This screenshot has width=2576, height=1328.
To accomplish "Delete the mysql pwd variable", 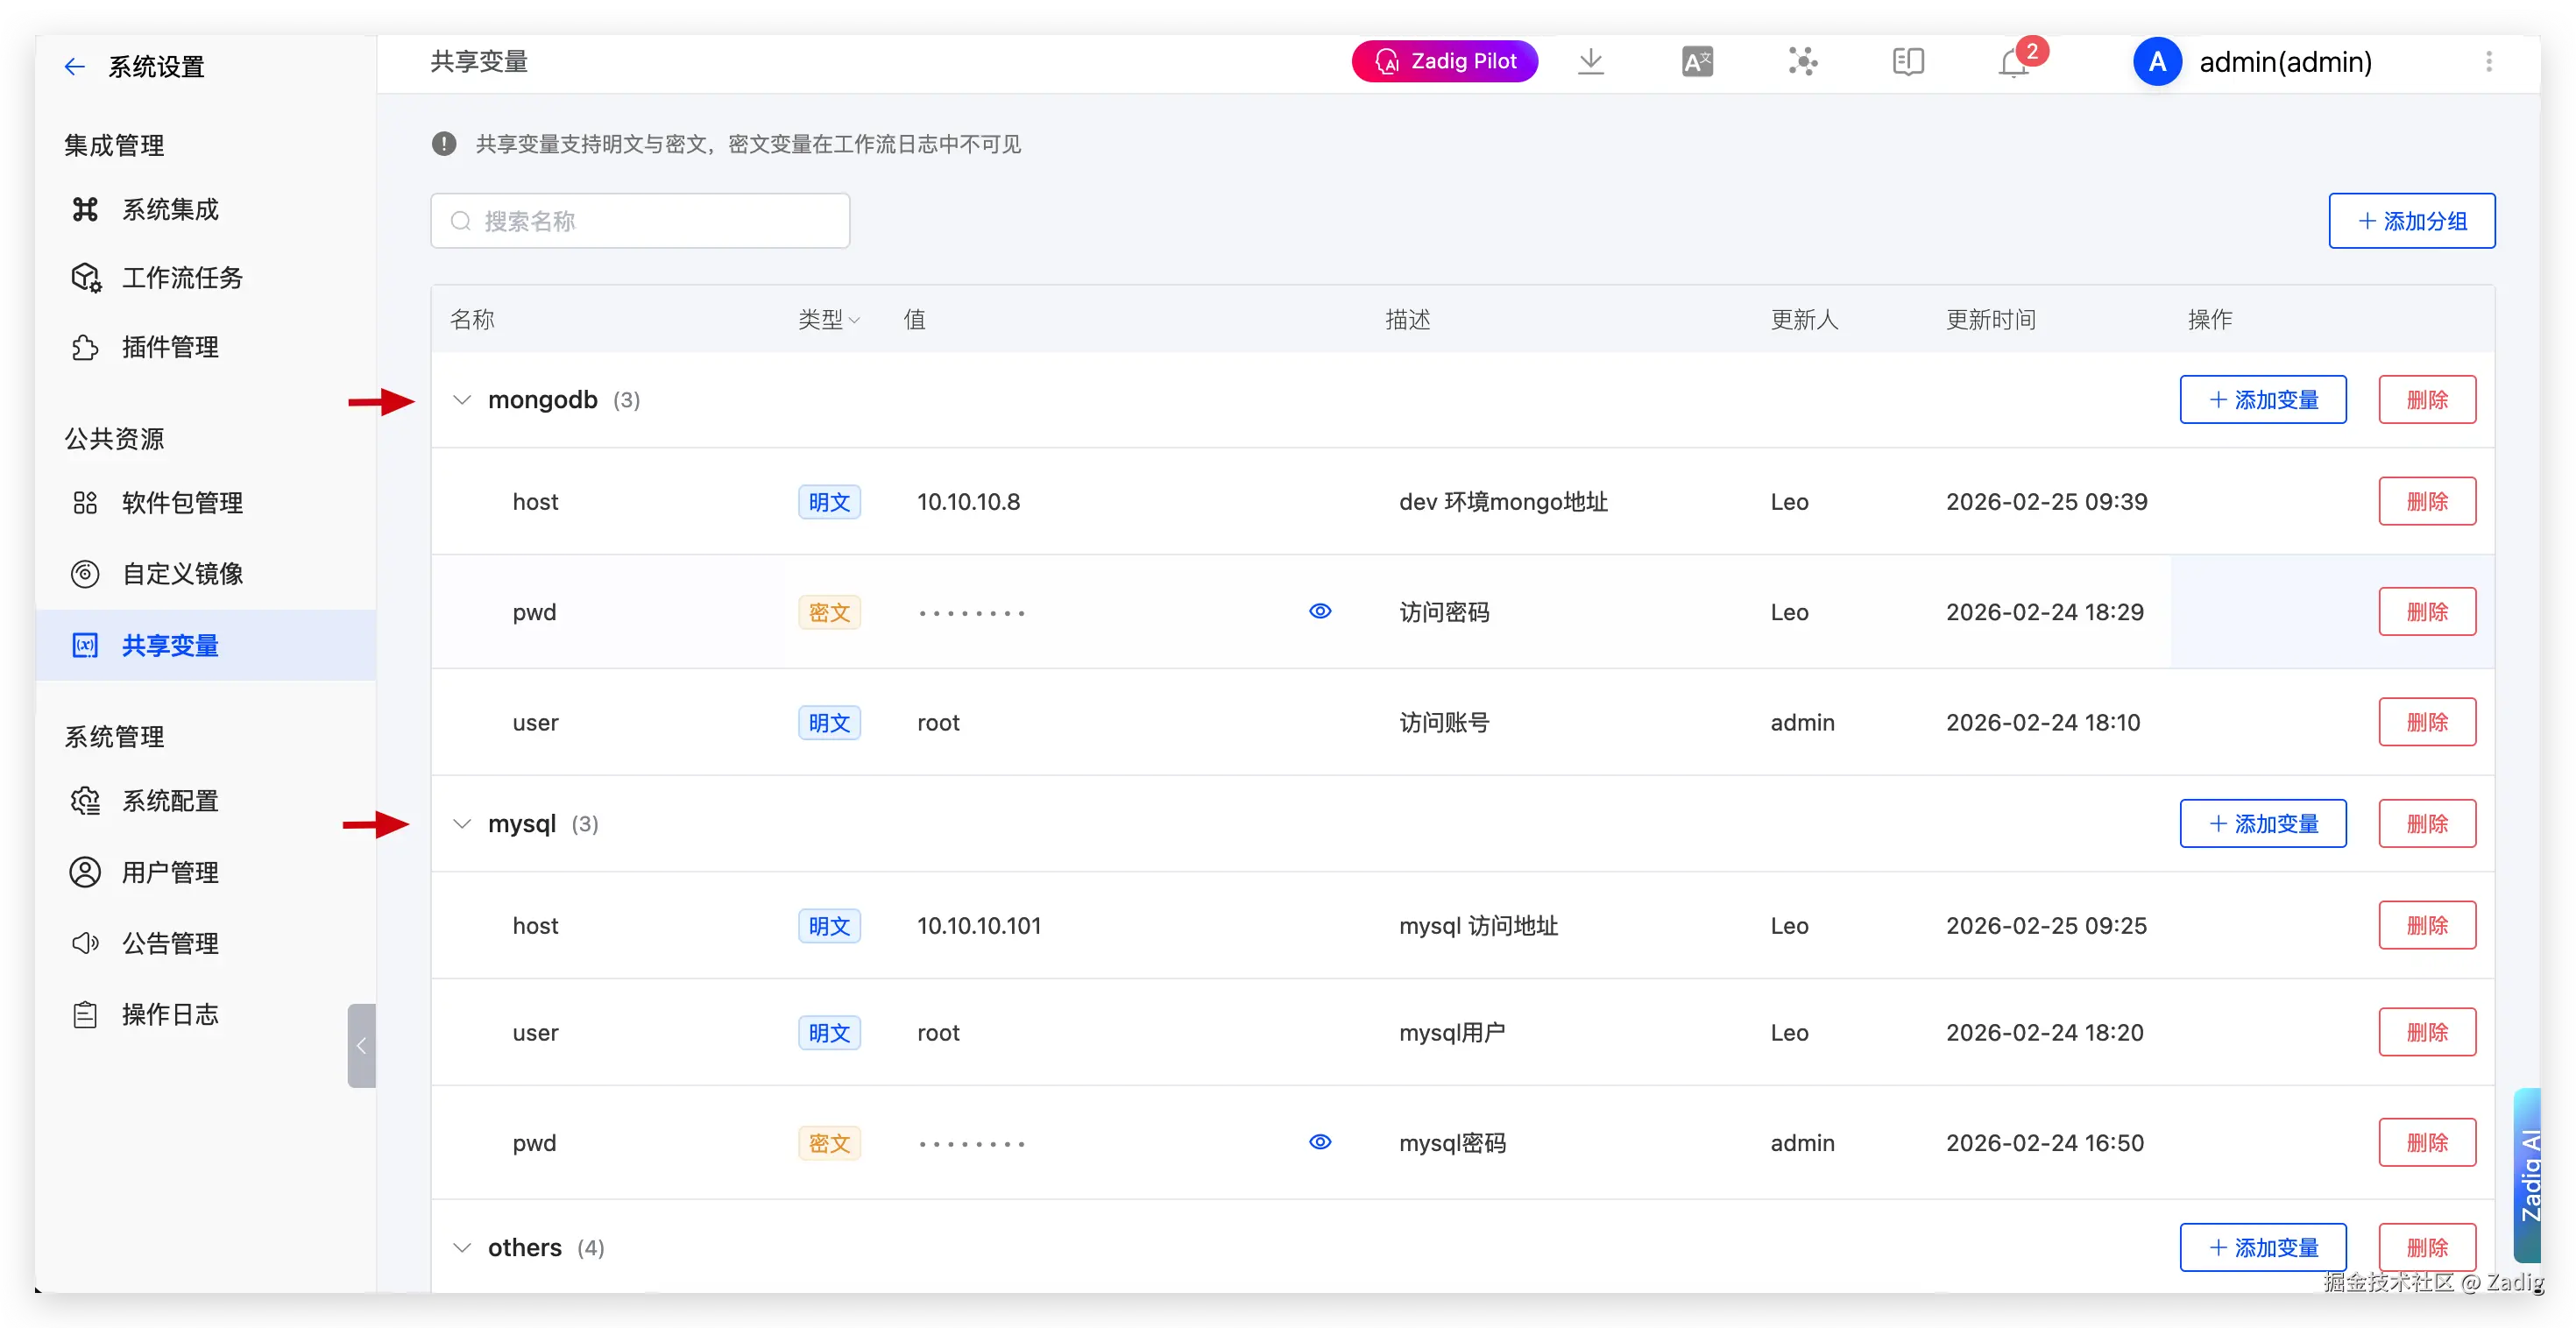I will pyautogui.click(x=2427, y=1142).
